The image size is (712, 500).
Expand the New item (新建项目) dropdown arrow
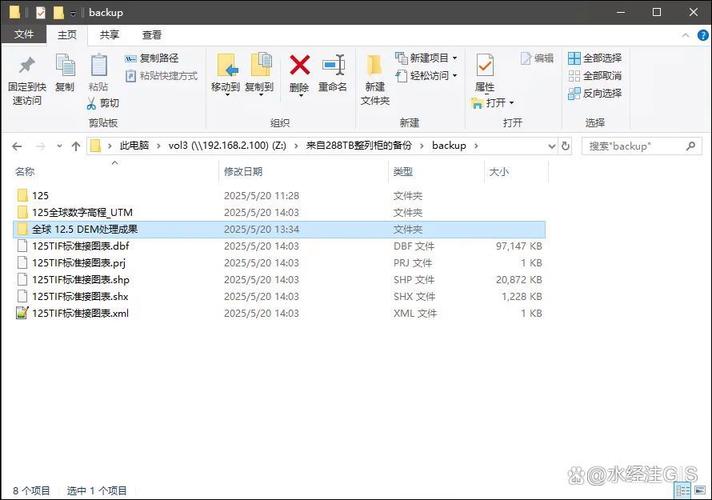point(455,59)
